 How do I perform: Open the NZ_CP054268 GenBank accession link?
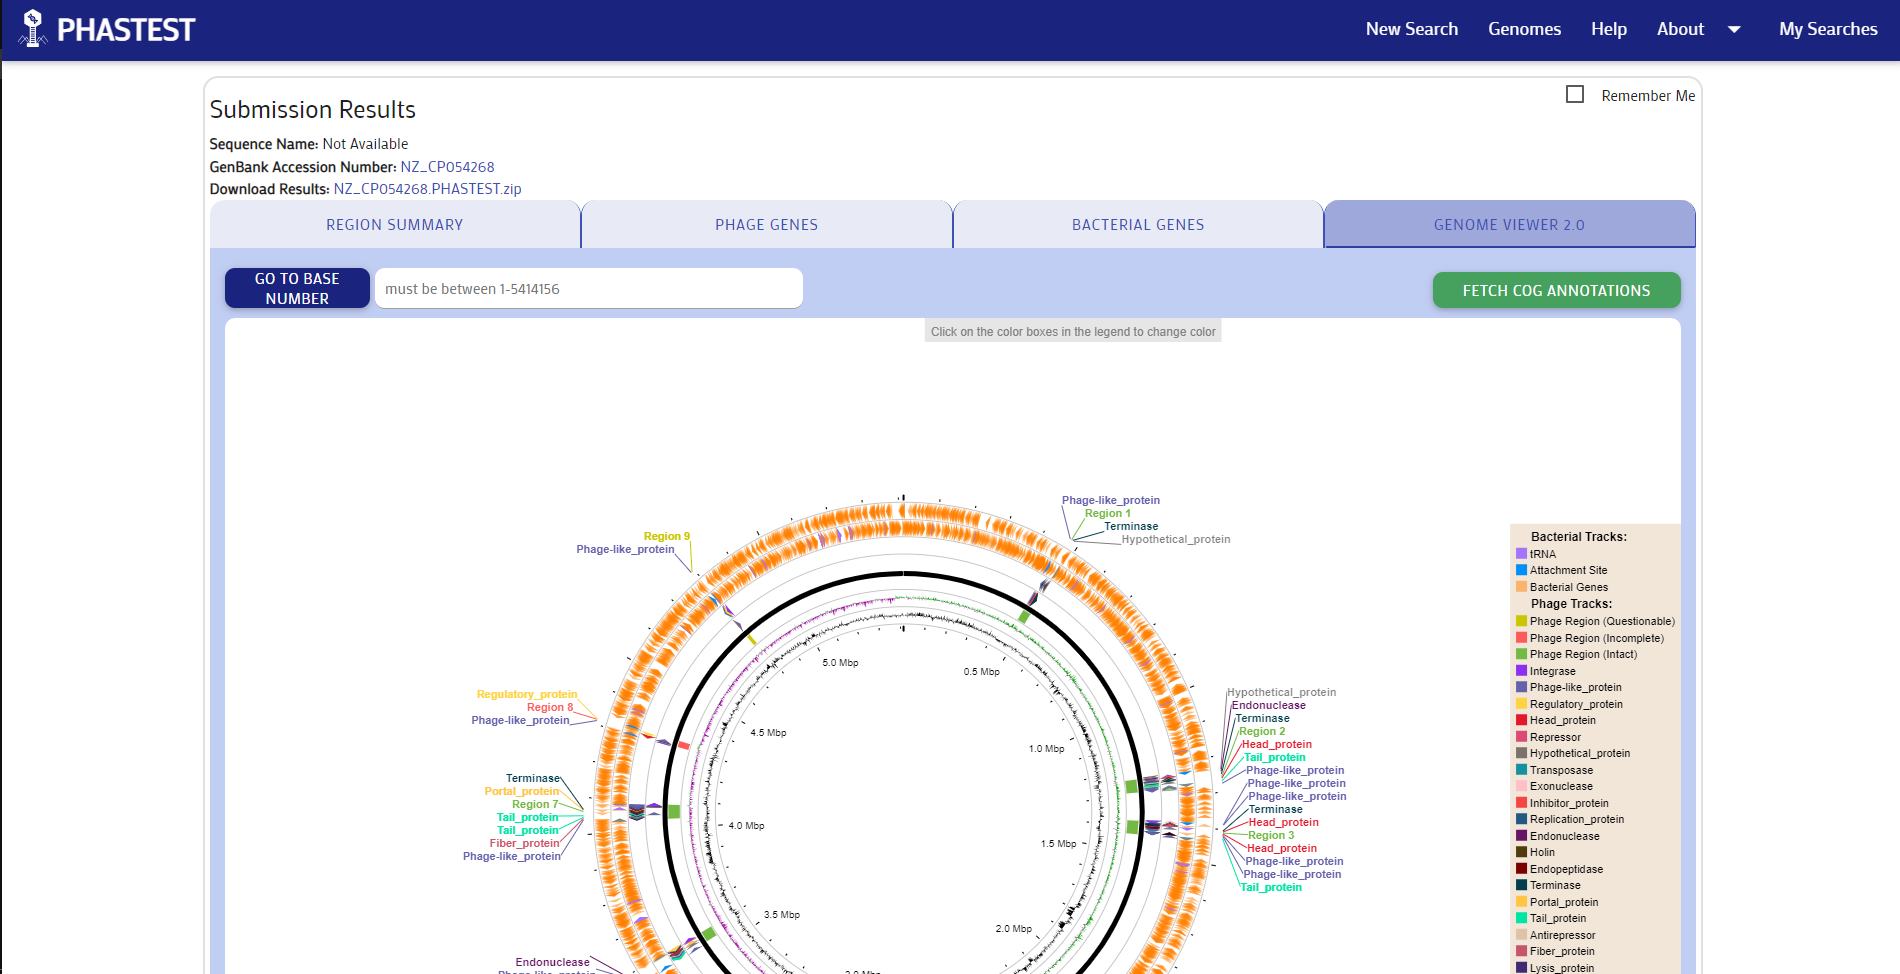pyautogui.click(x=447, y=167)
